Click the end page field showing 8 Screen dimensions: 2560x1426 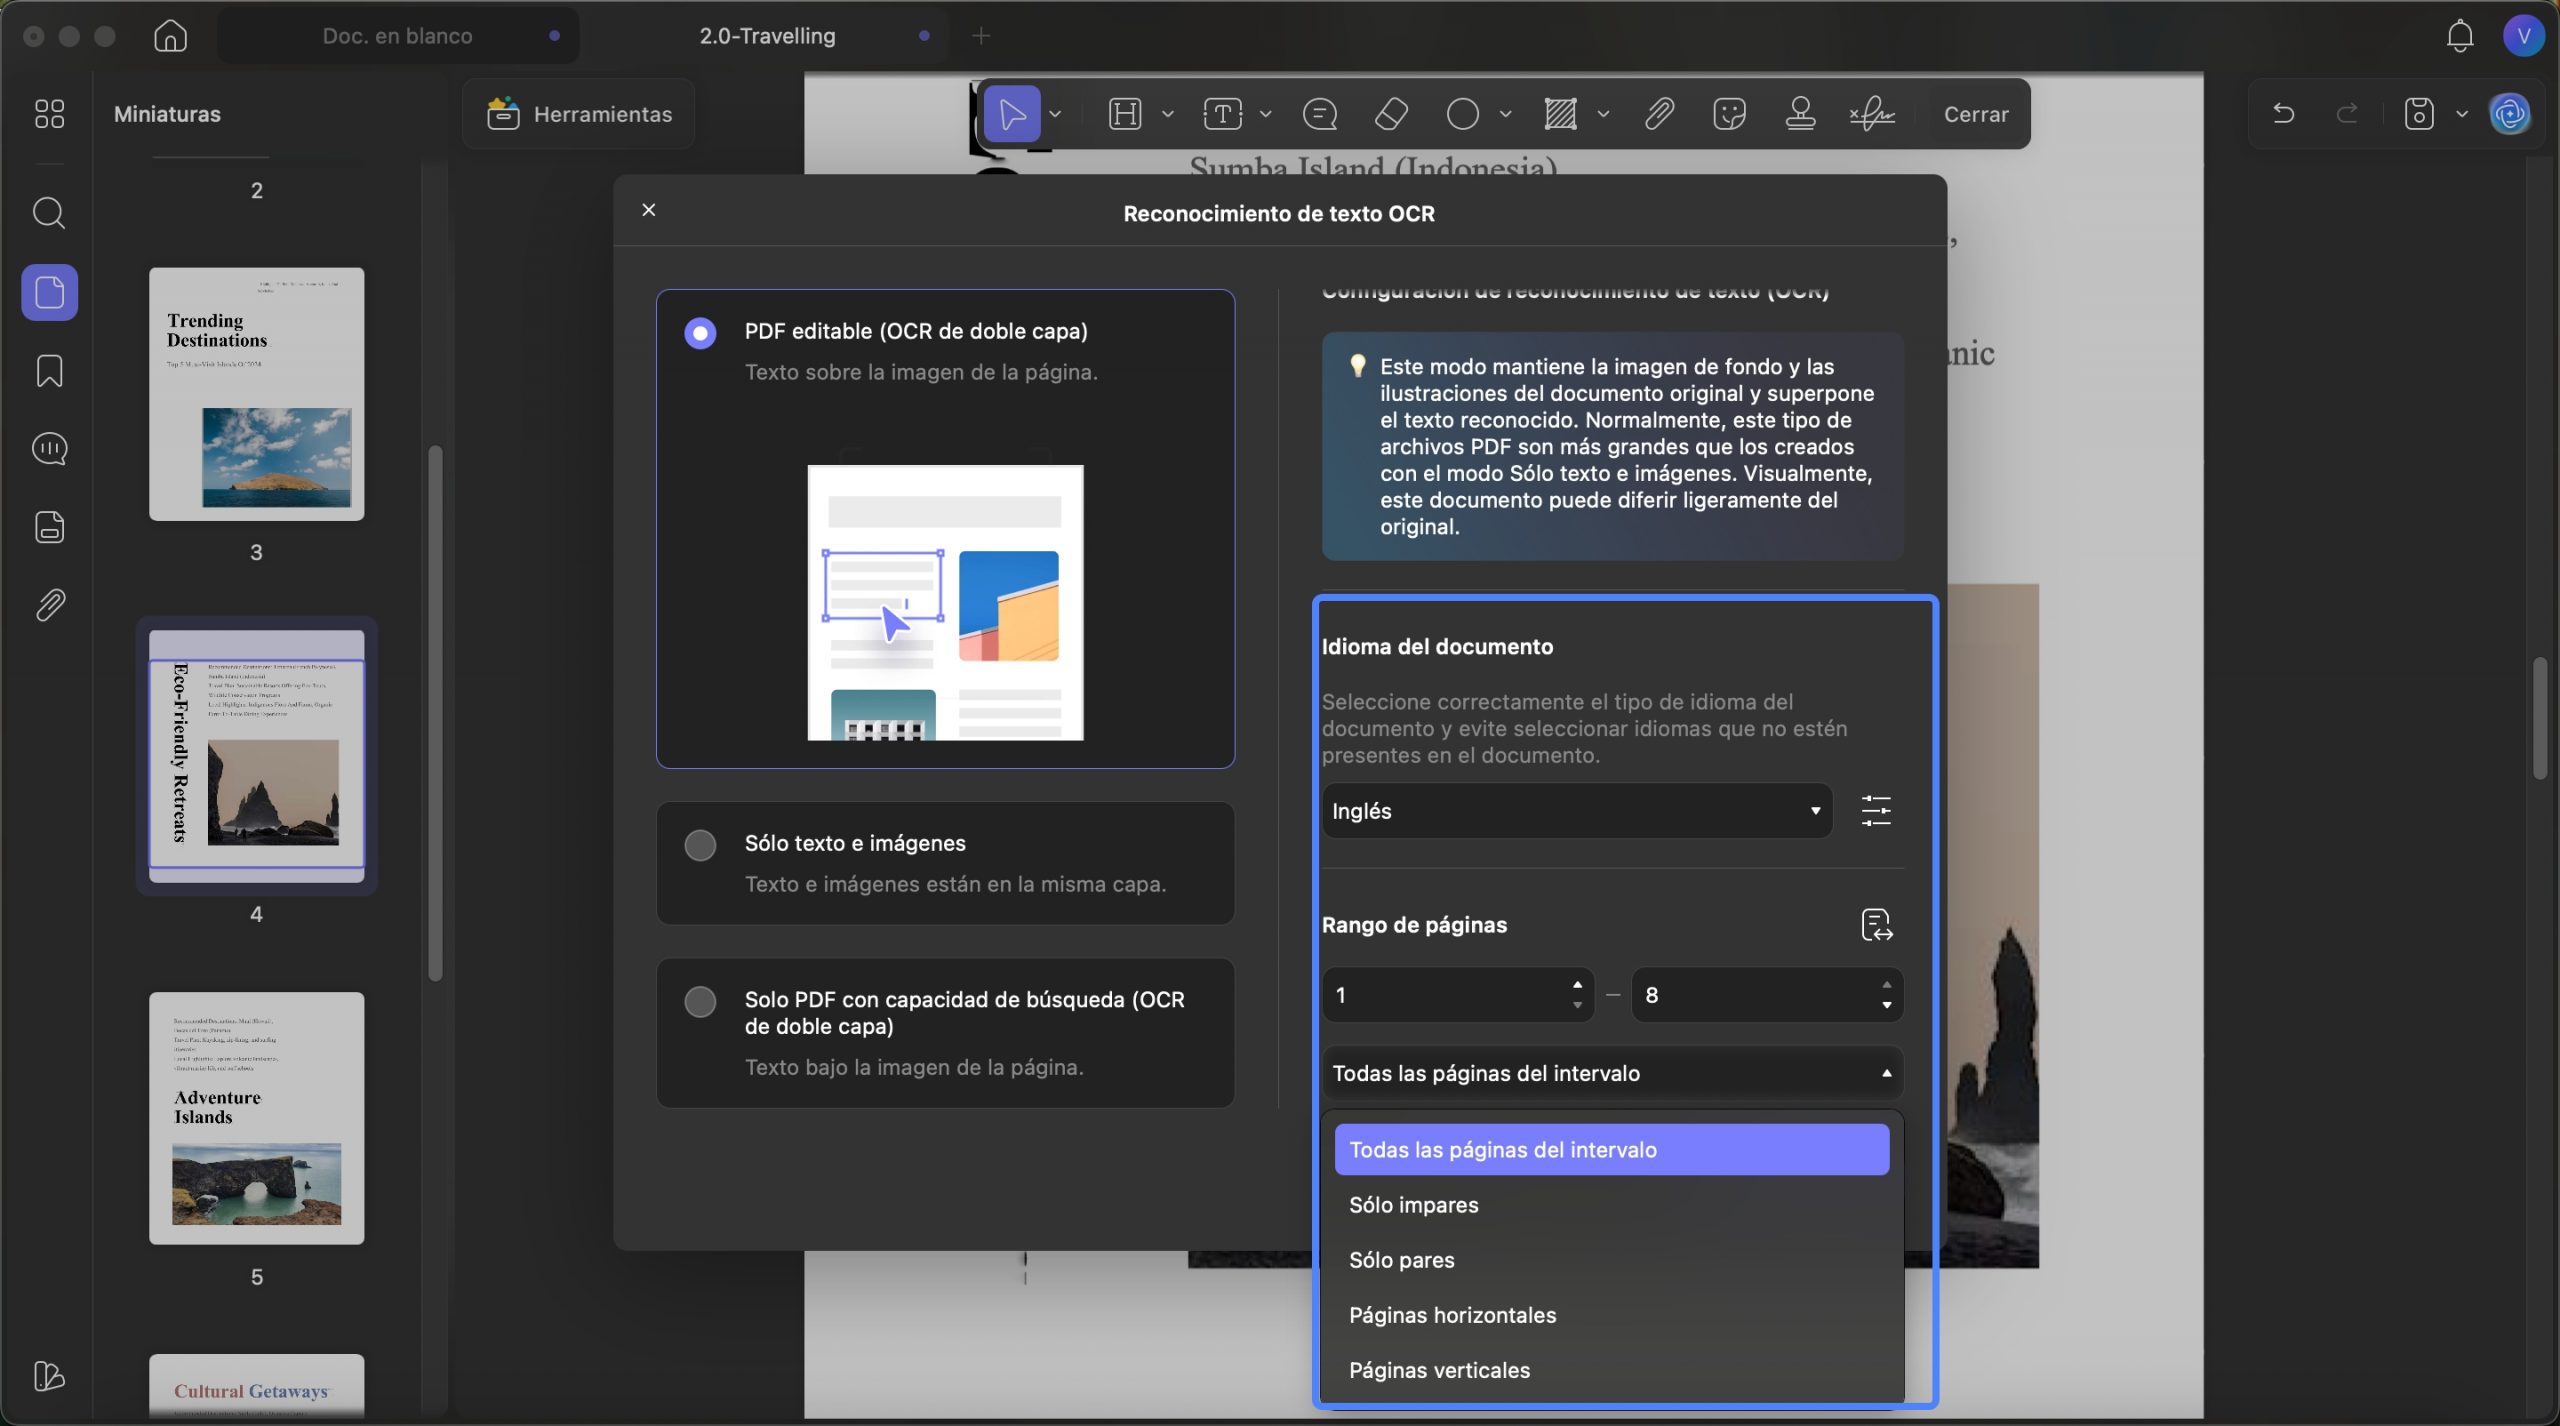(x=1767, y=995)
